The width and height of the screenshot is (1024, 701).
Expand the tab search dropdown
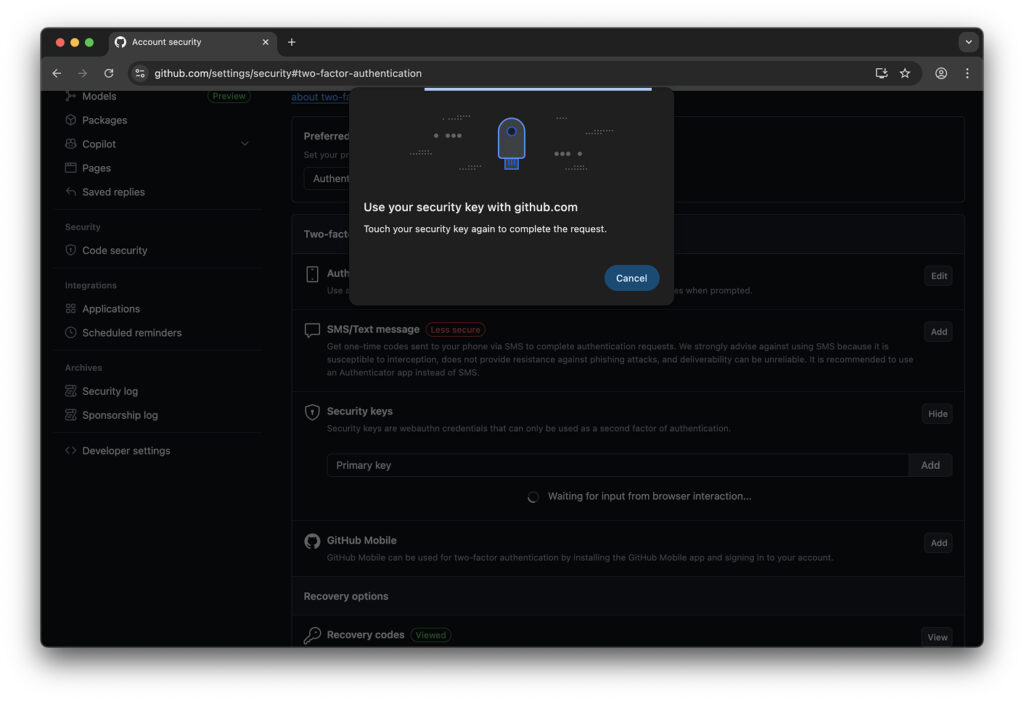click(x=968, y=42)
